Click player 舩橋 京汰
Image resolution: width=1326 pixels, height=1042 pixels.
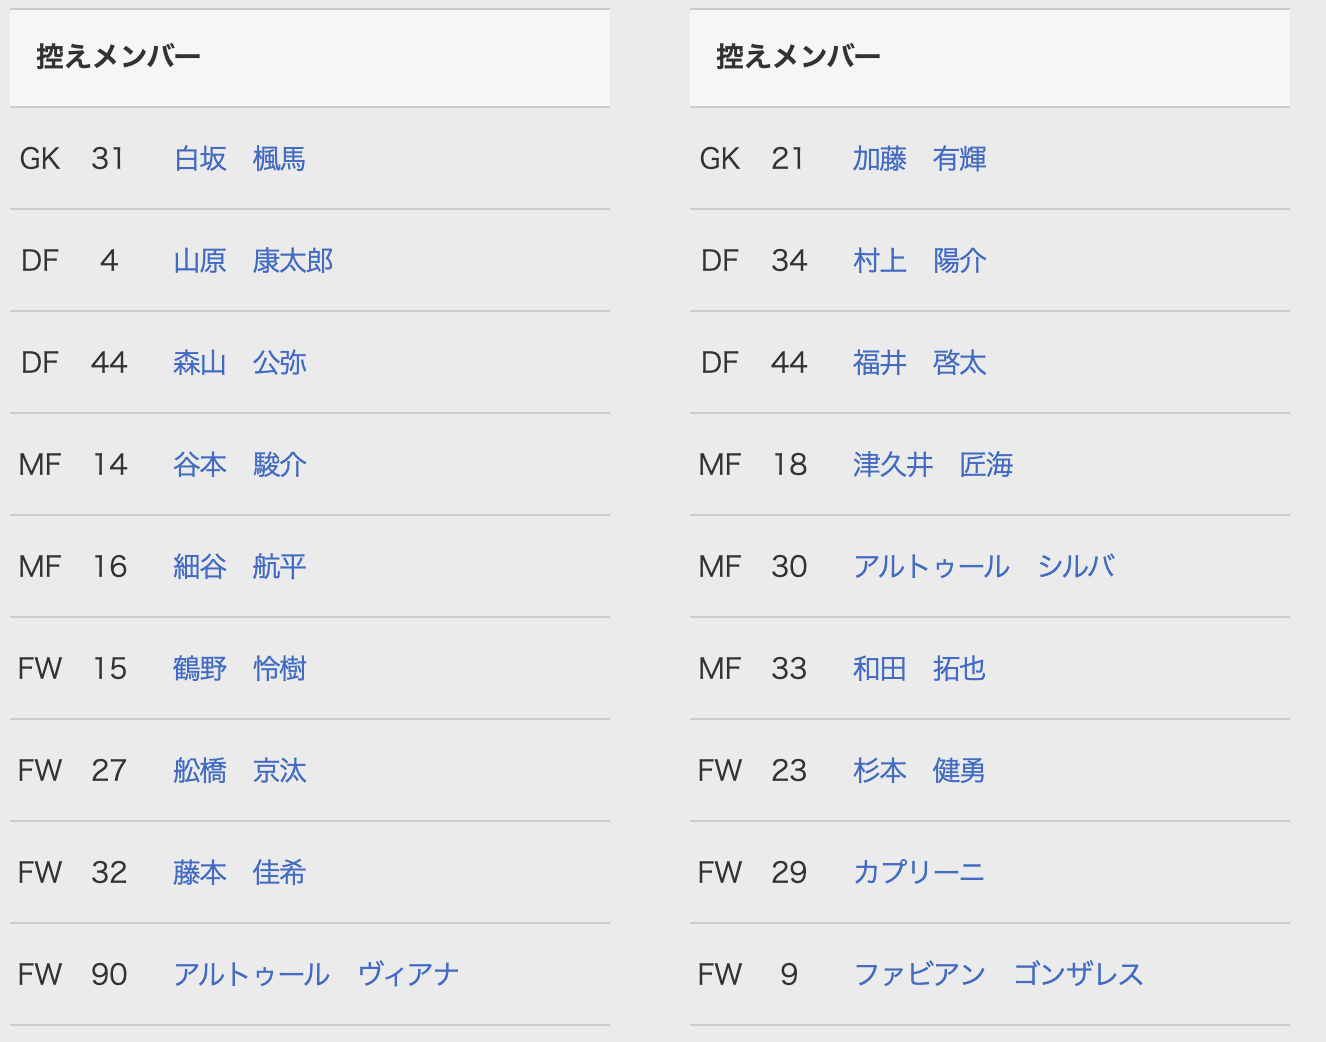(239, 771)
